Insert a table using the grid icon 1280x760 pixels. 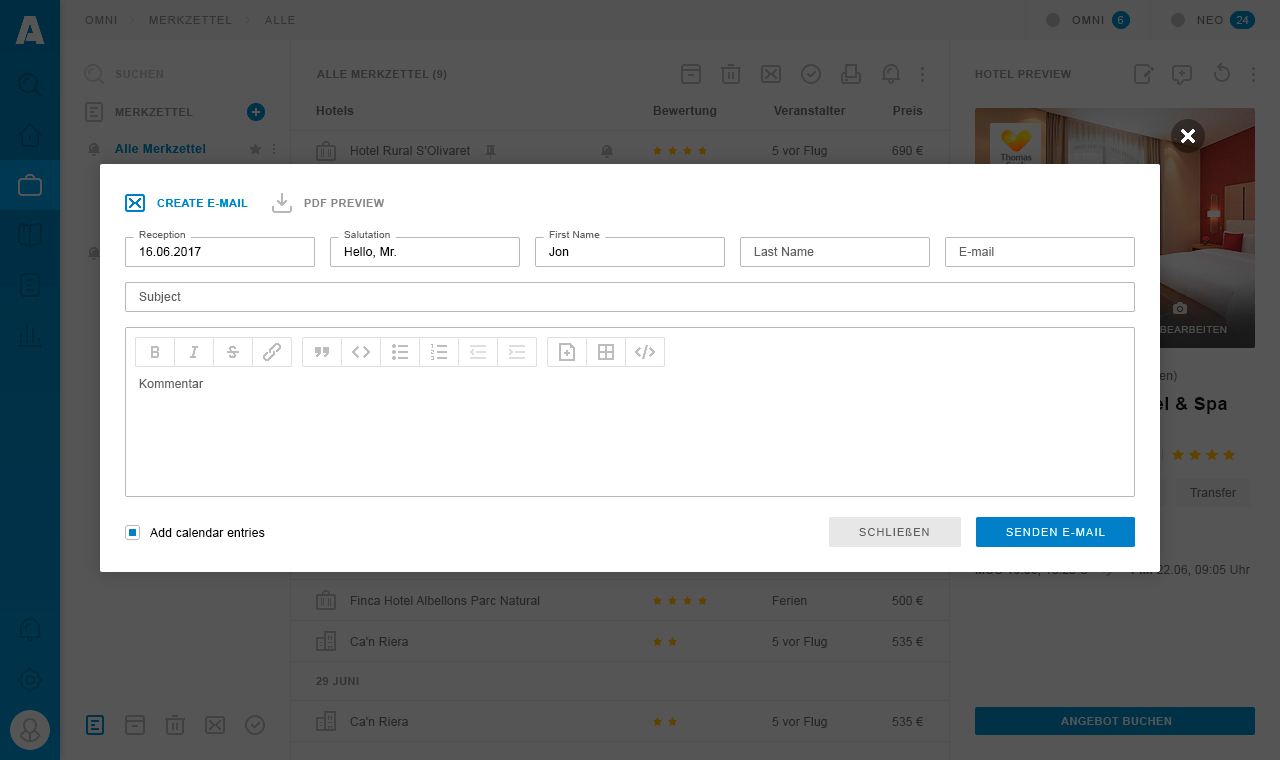click(x=606, y=352)
